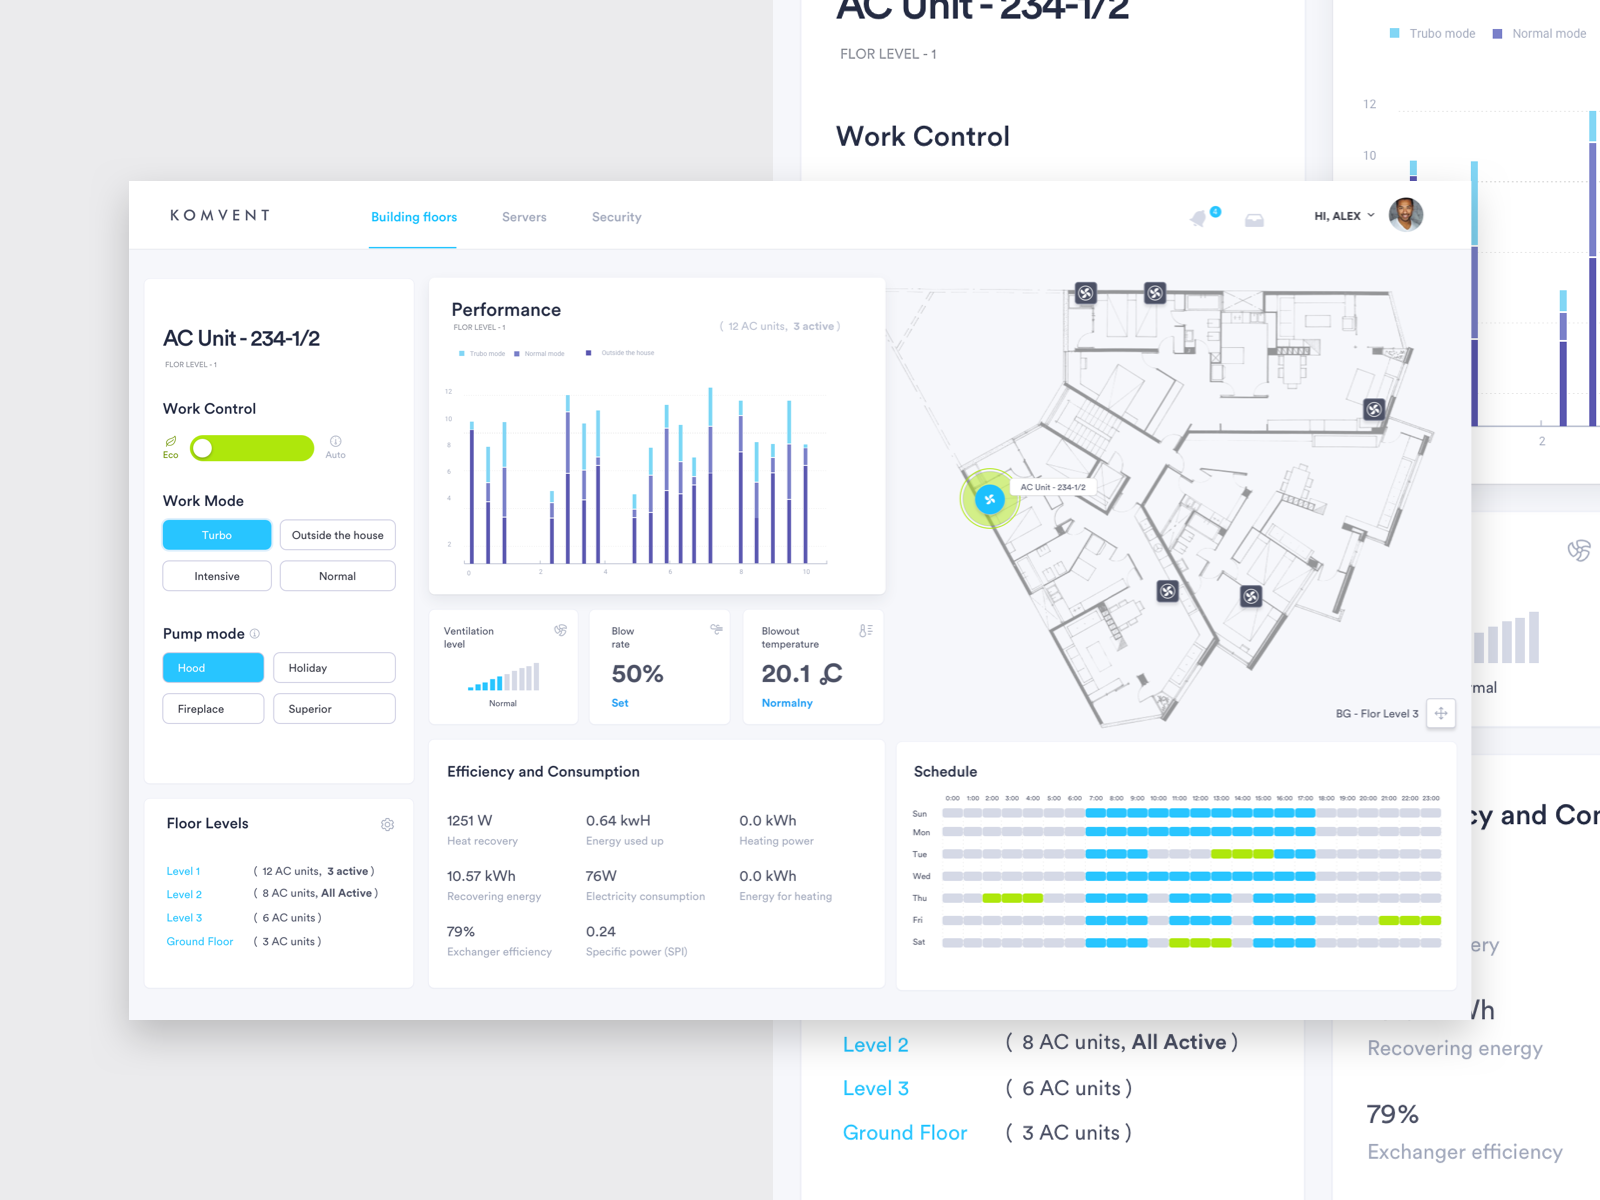Viewport: 1600px width, 1200px height.
Task: Click the thermometer icon in Blowout temperature card
Action: coord(866,630)
